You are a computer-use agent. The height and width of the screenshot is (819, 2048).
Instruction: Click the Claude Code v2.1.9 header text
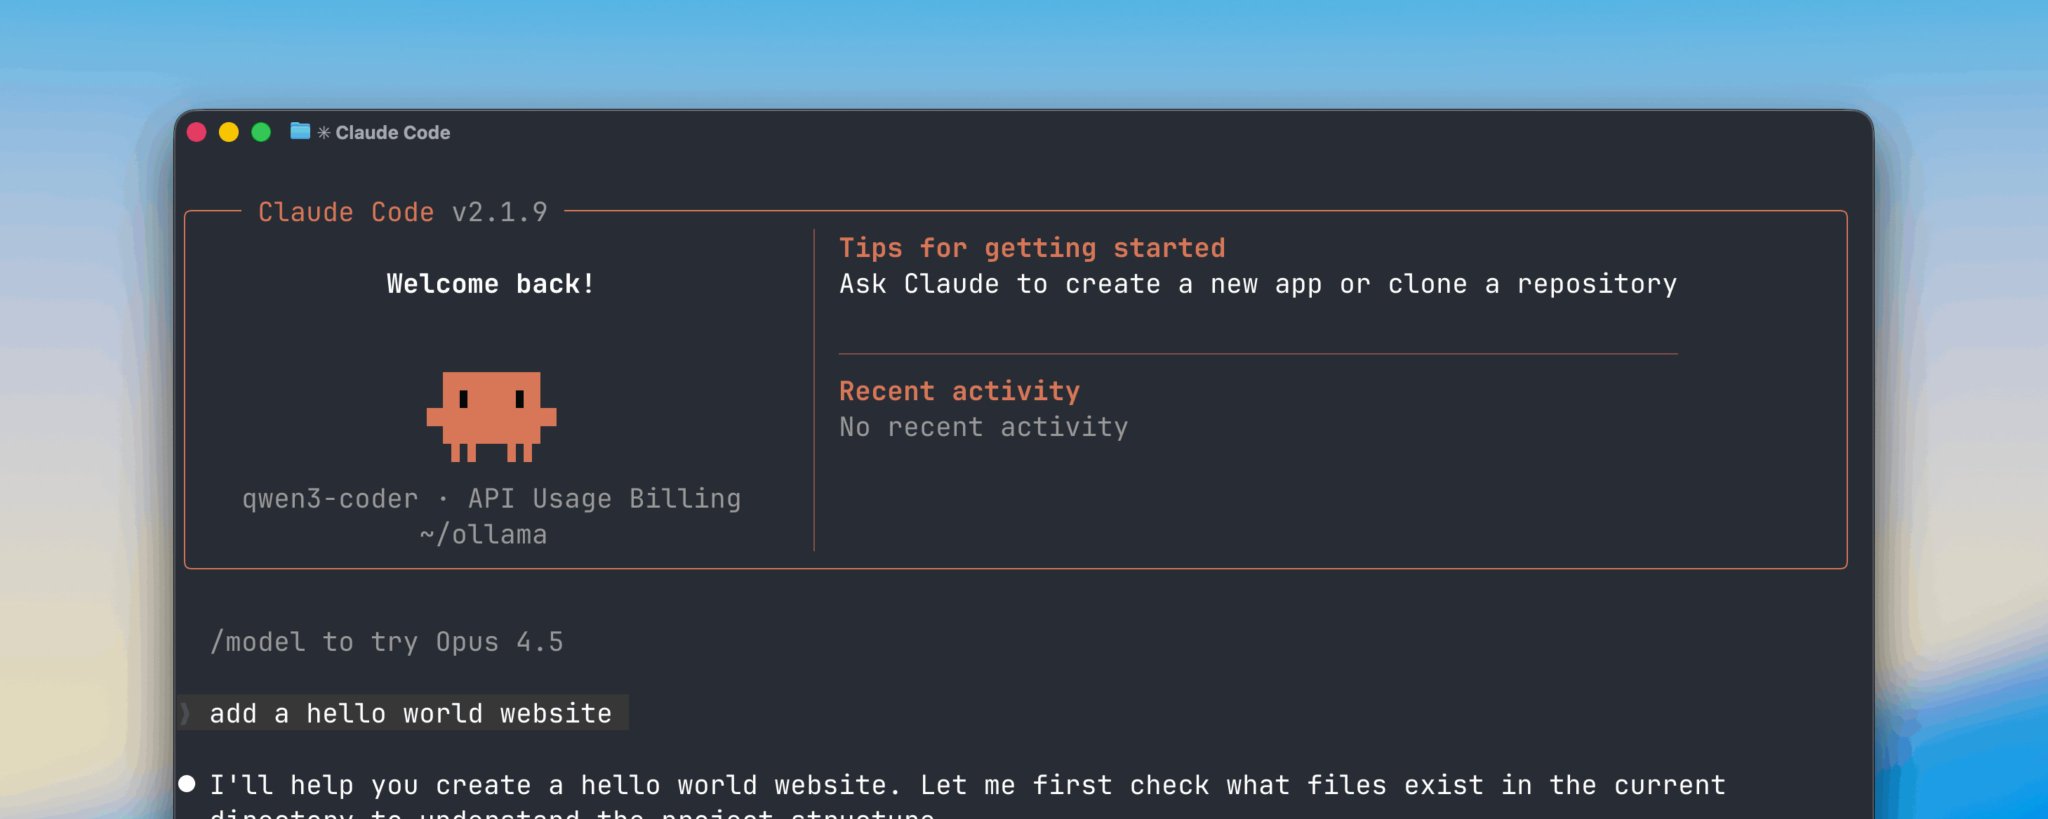(x=403, y=212)
